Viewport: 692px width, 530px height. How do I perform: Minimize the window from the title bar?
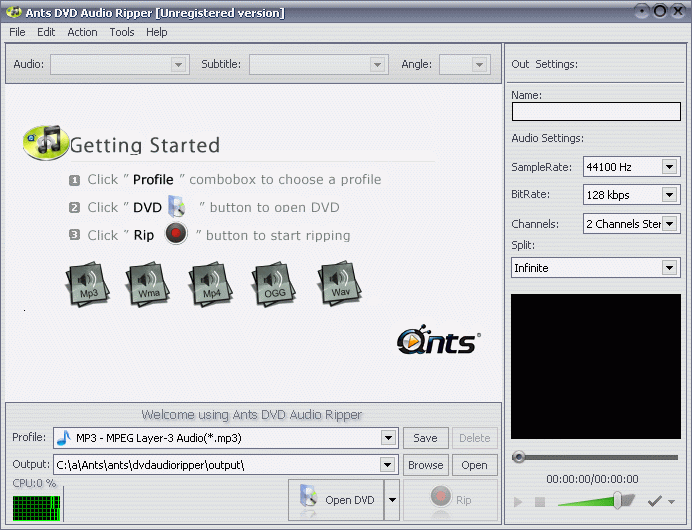(x=642, y=11)
